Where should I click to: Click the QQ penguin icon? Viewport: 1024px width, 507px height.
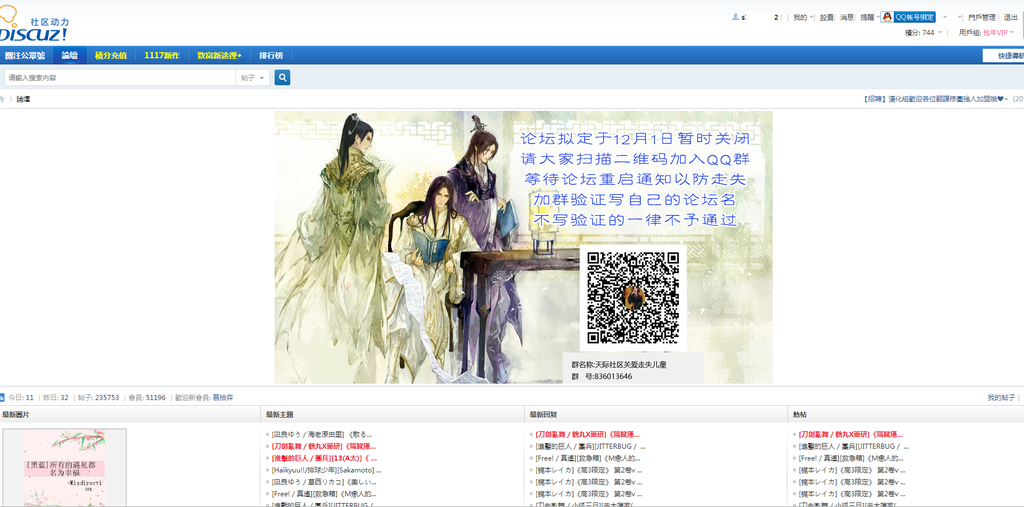tap(887, 17)
